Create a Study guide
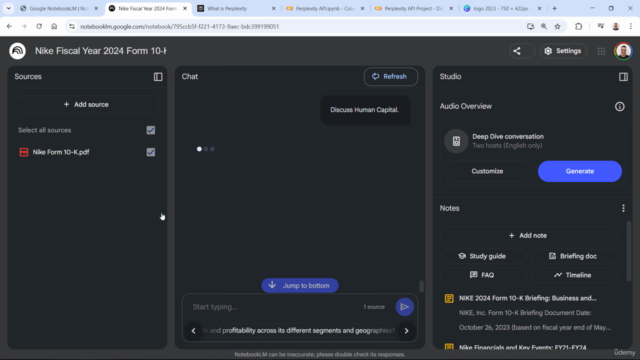 pos(483,256)
